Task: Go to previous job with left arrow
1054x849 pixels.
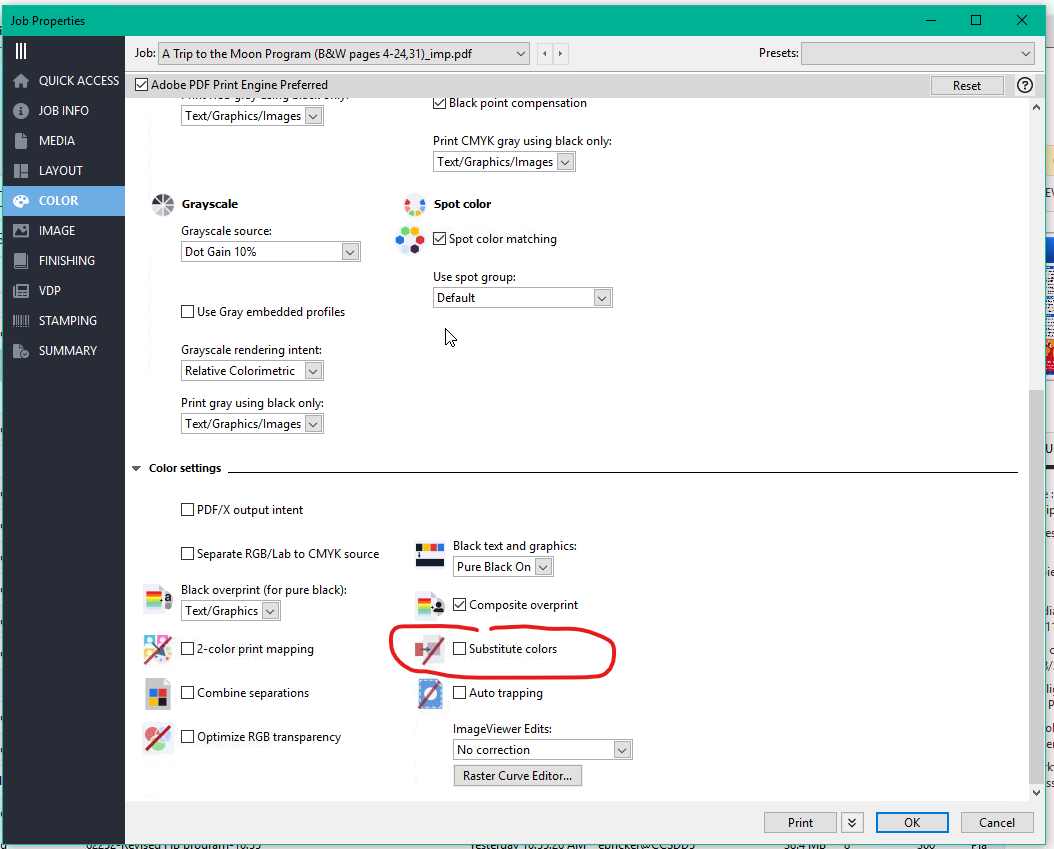Action: click(544, 54)
